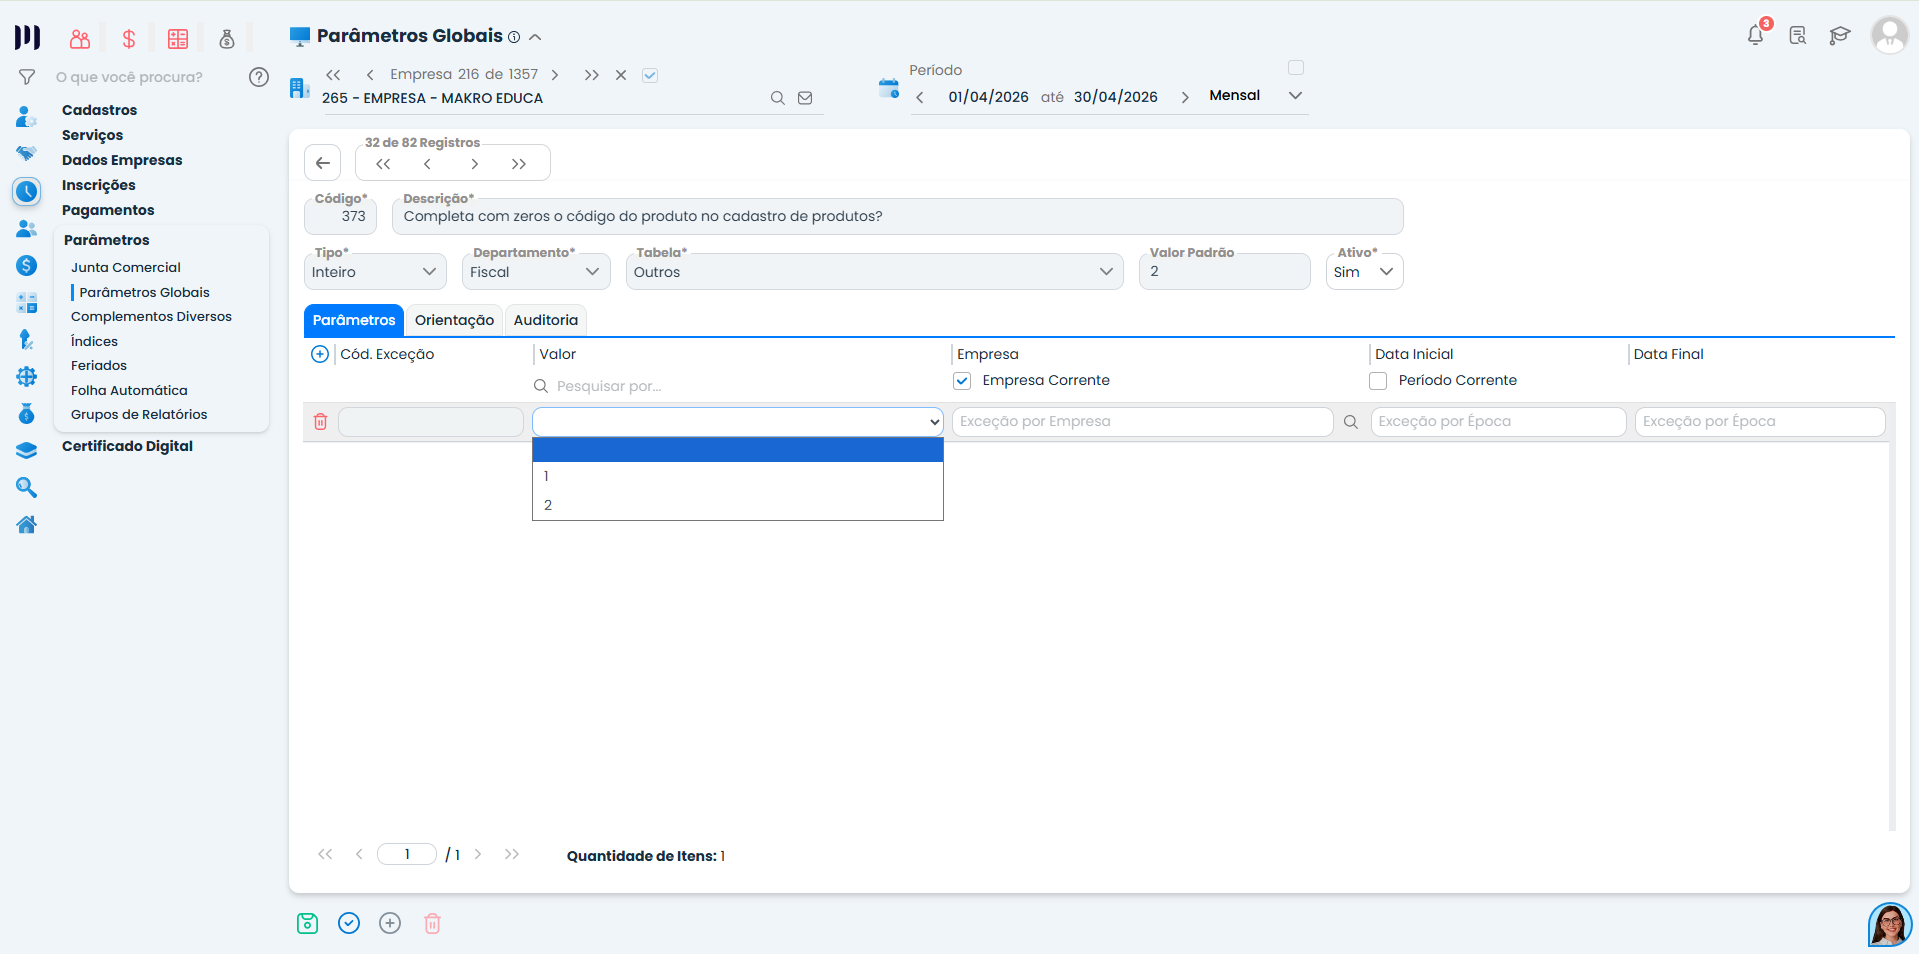
Task: Open the graduation cap training icon
Action: tap(1840, 36)
